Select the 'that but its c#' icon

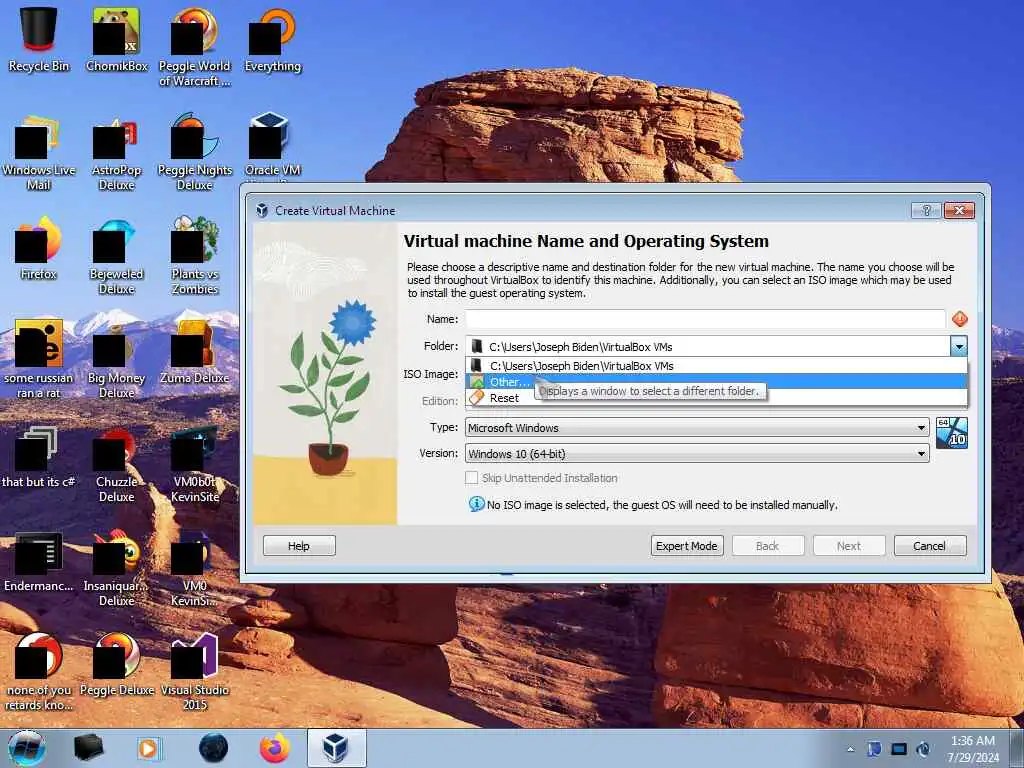pos(39,457)
